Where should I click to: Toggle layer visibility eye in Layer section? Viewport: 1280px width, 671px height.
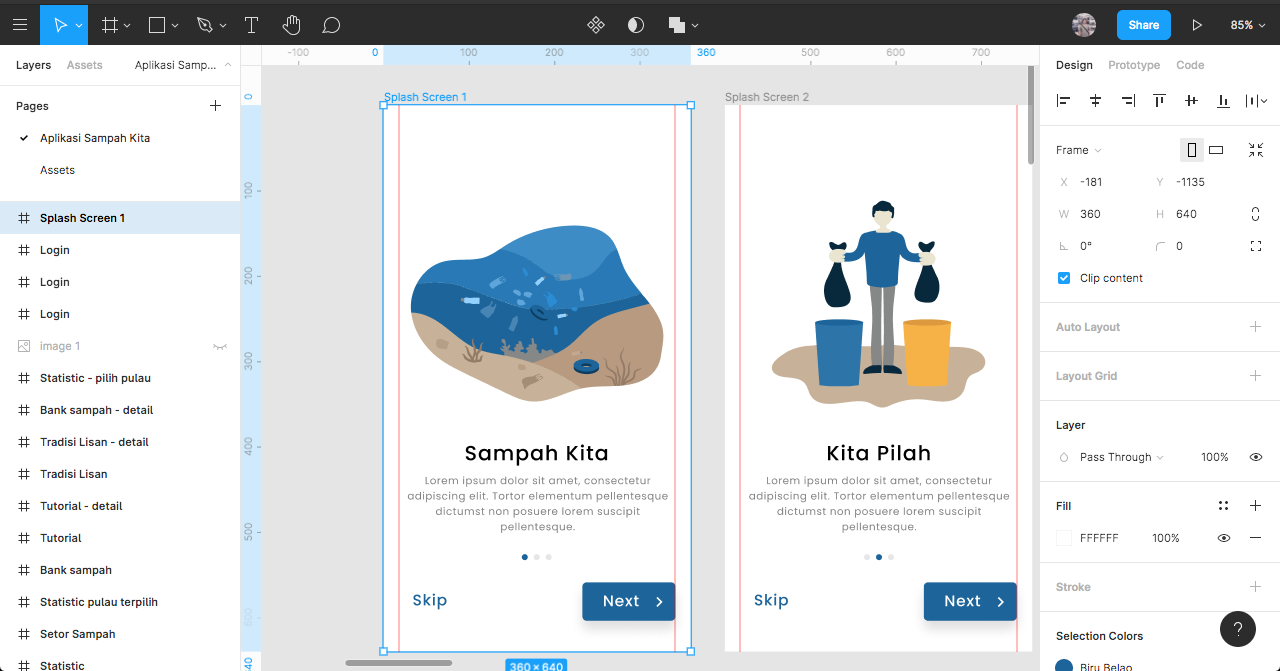coord(1256,457)
